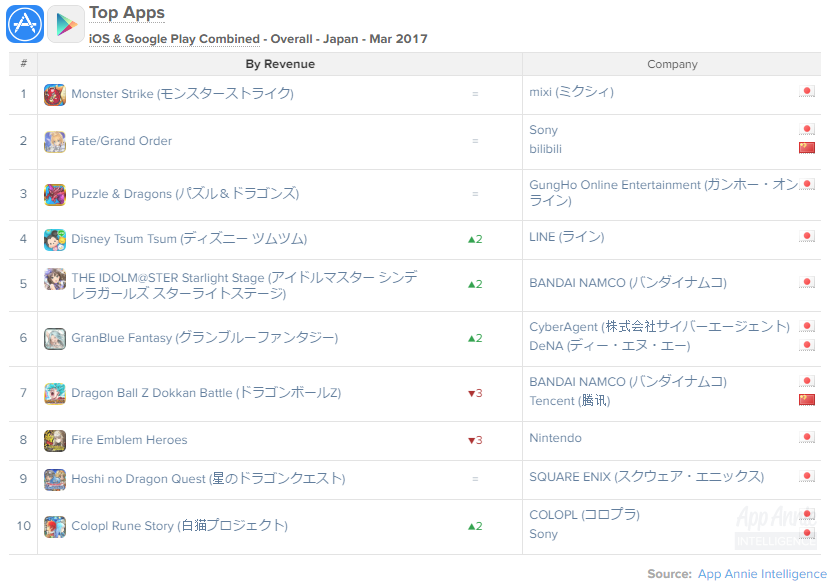Open the Fire Emblem Heroes app icon

55,441
